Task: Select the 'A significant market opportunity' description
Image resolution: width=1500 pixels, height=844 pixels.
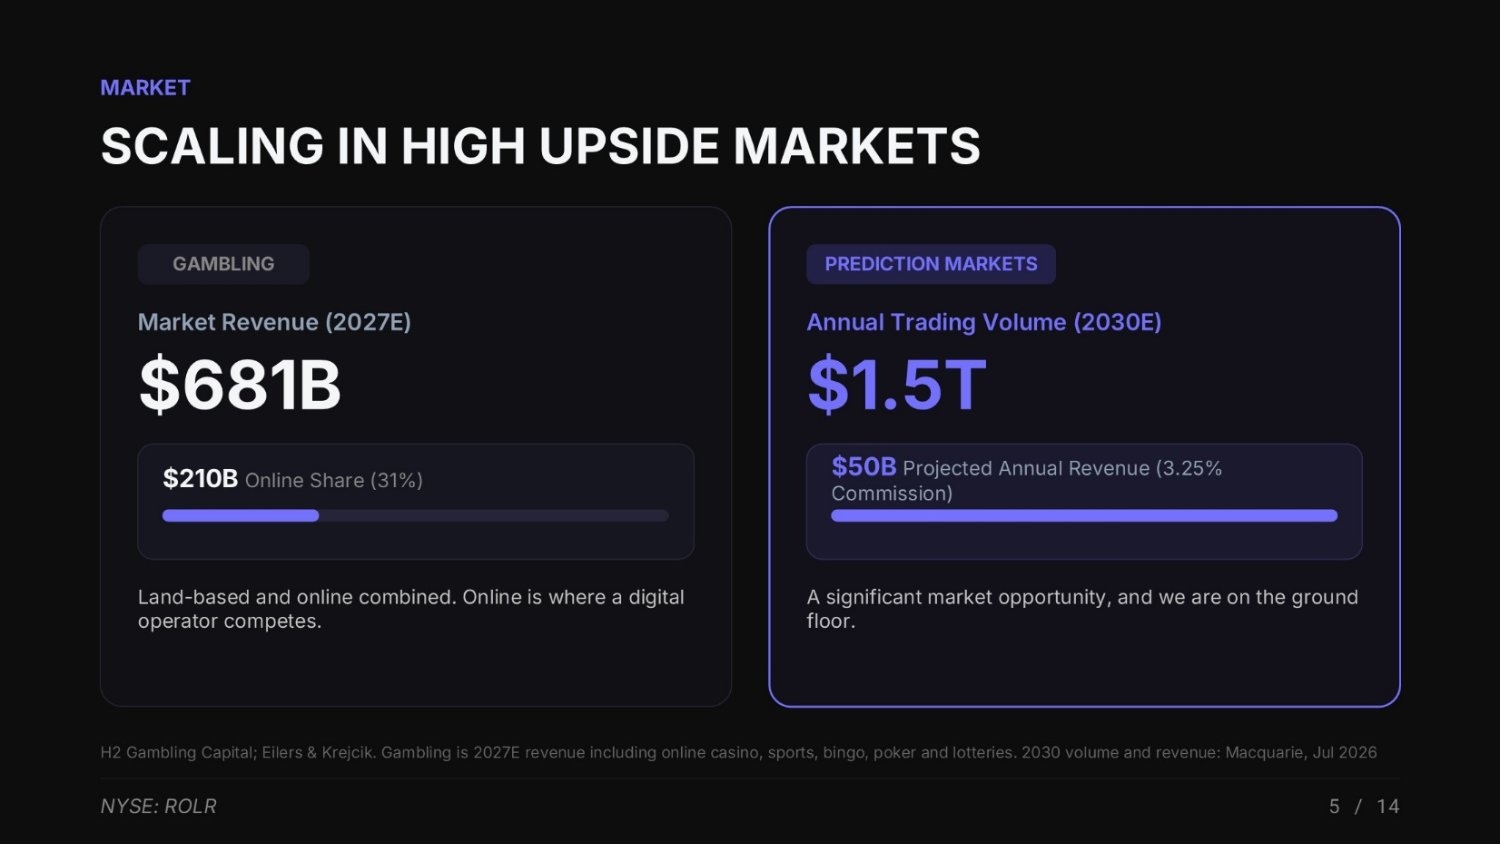Action: click(x=1083, y=609)
